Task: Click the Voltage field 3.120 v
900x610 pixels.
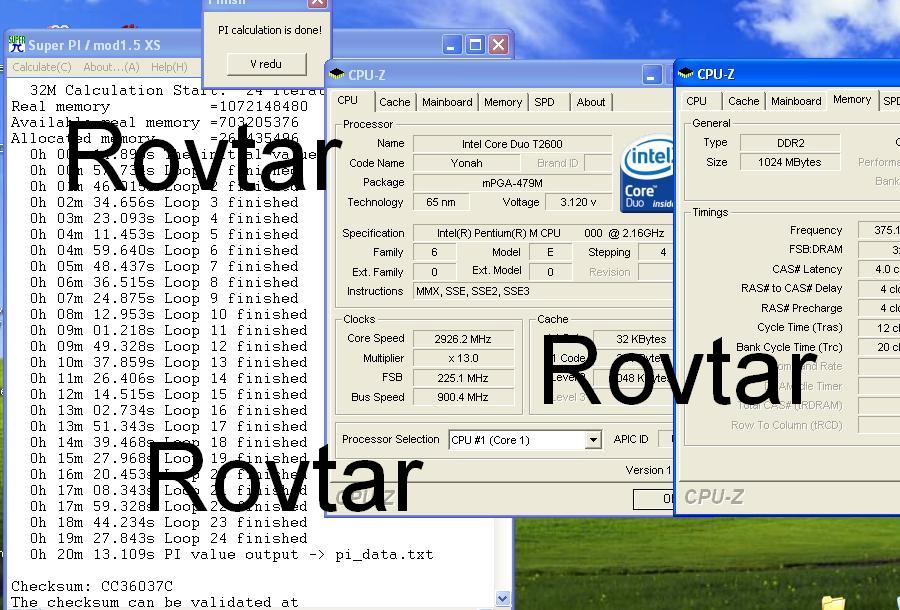Action: click(x=578, y=202)
